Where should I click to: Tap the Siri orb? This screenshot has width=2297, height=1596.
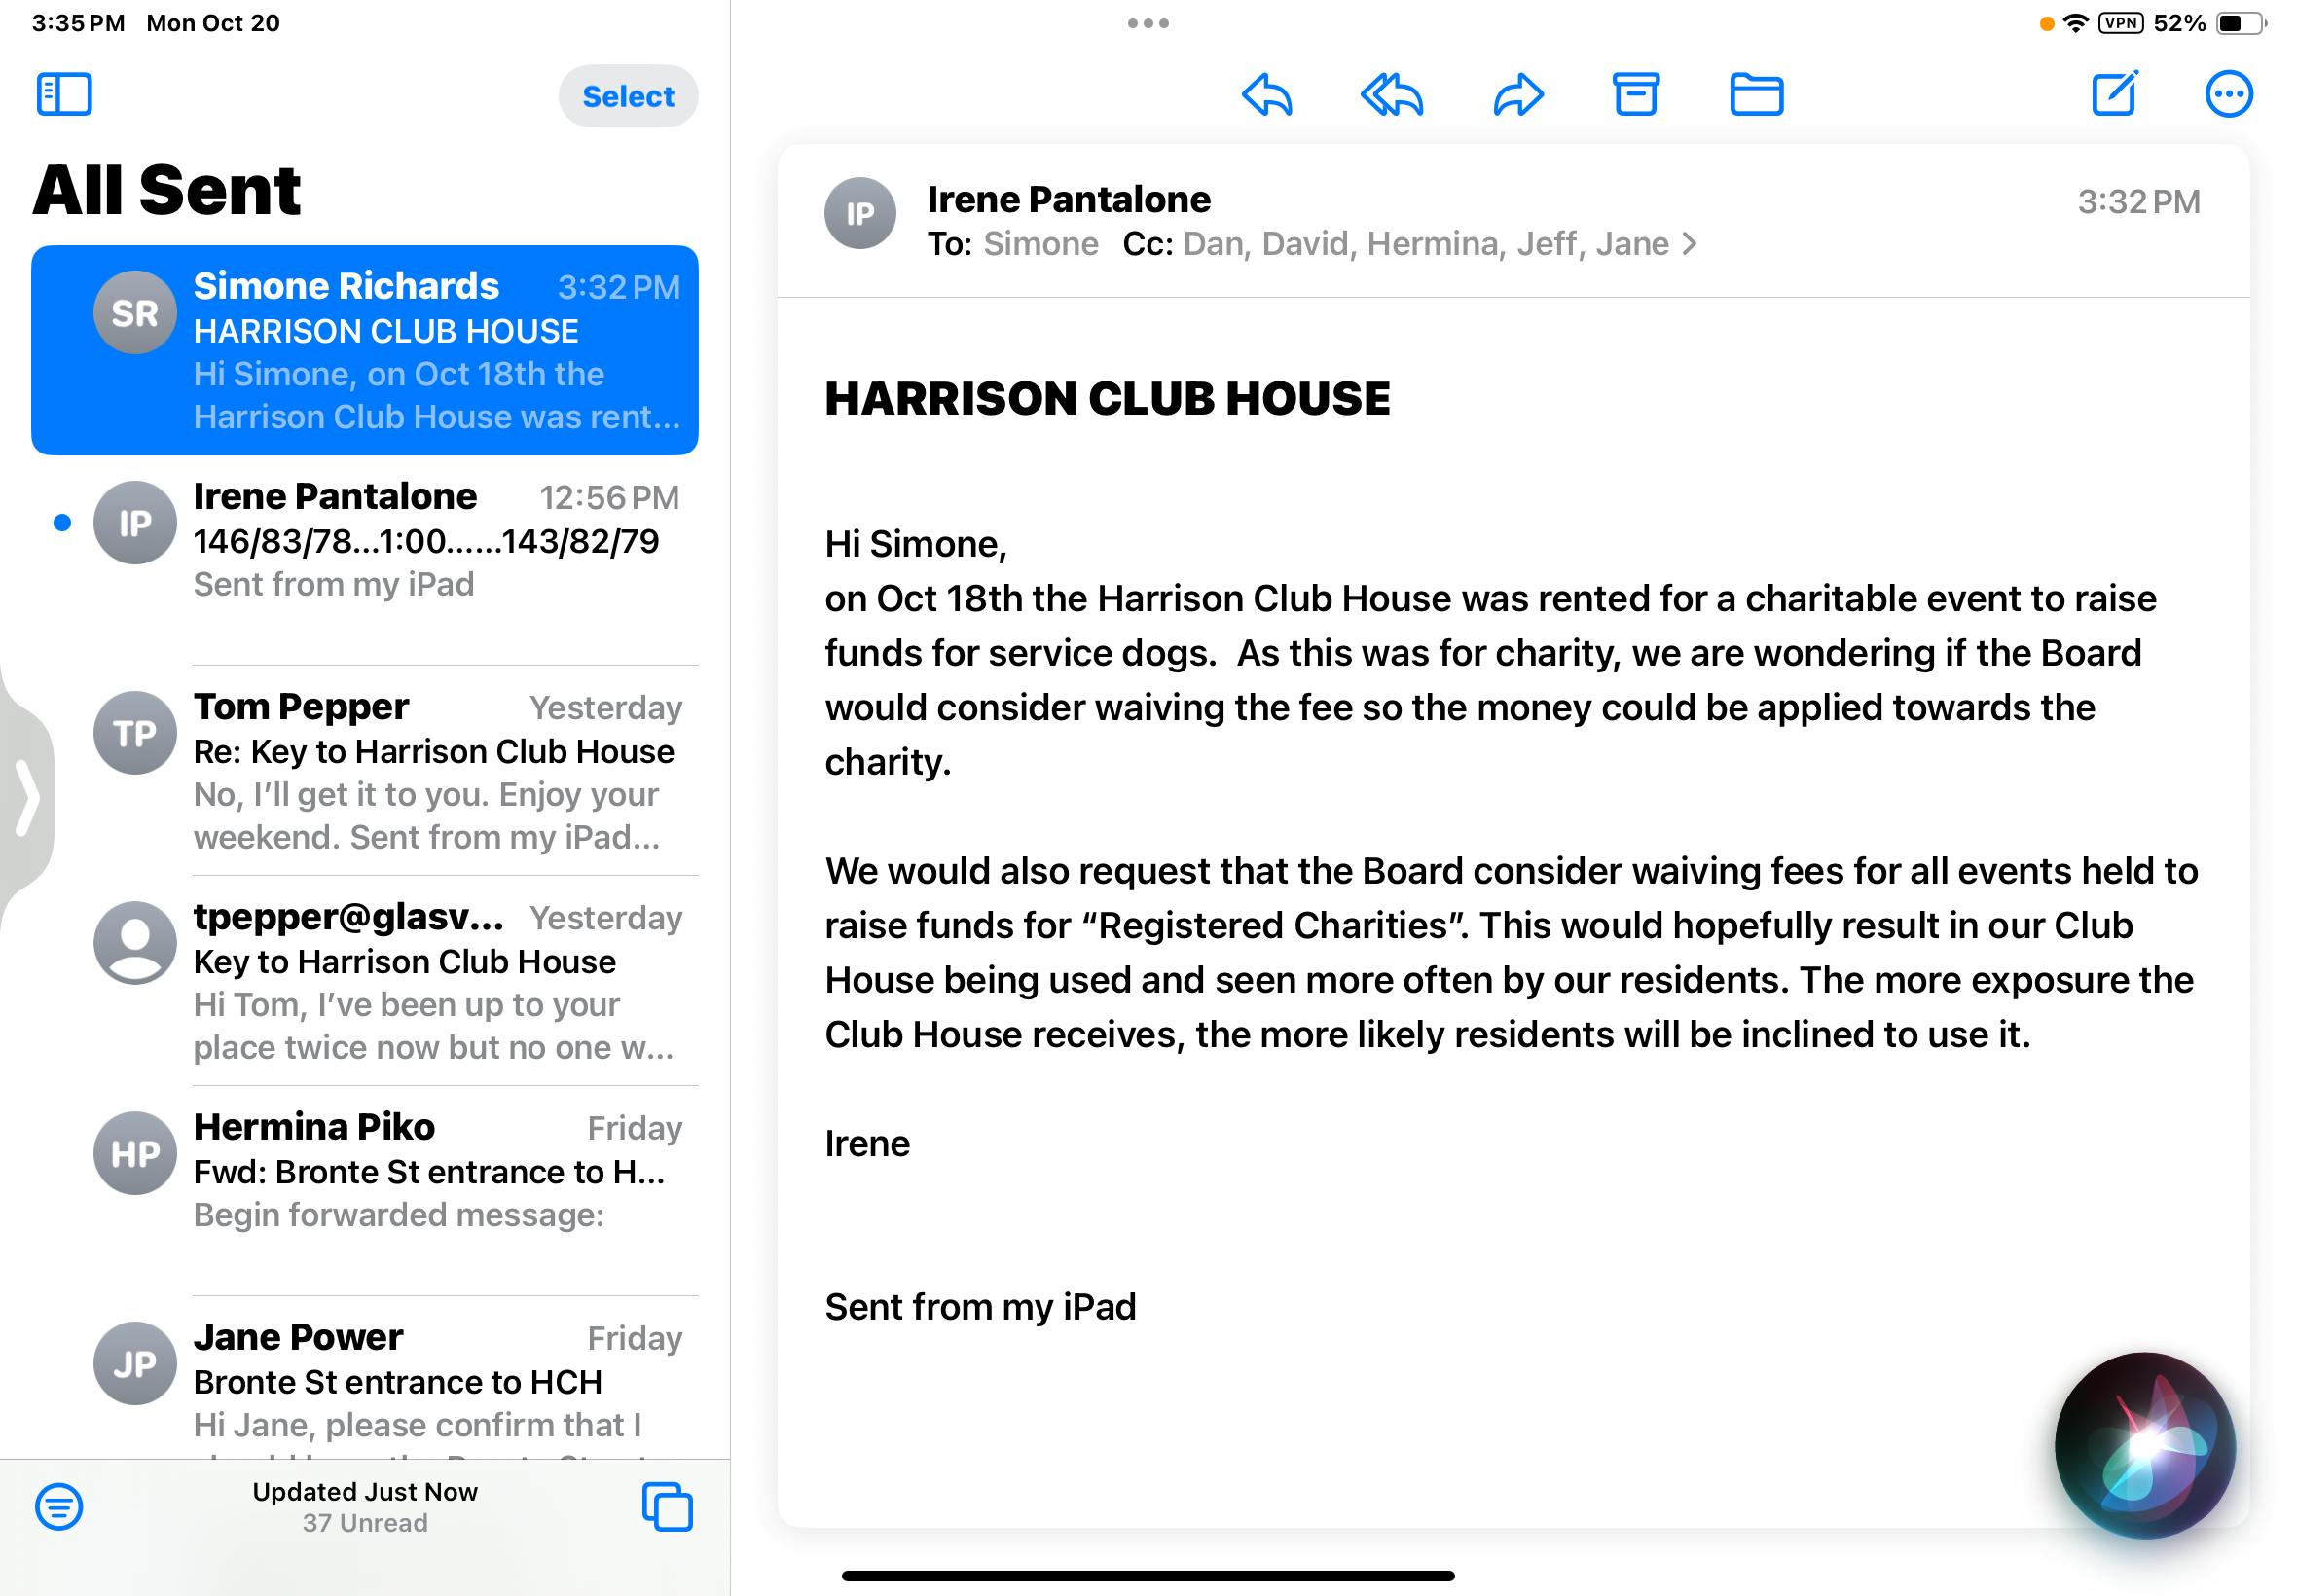[2144, 1446]
